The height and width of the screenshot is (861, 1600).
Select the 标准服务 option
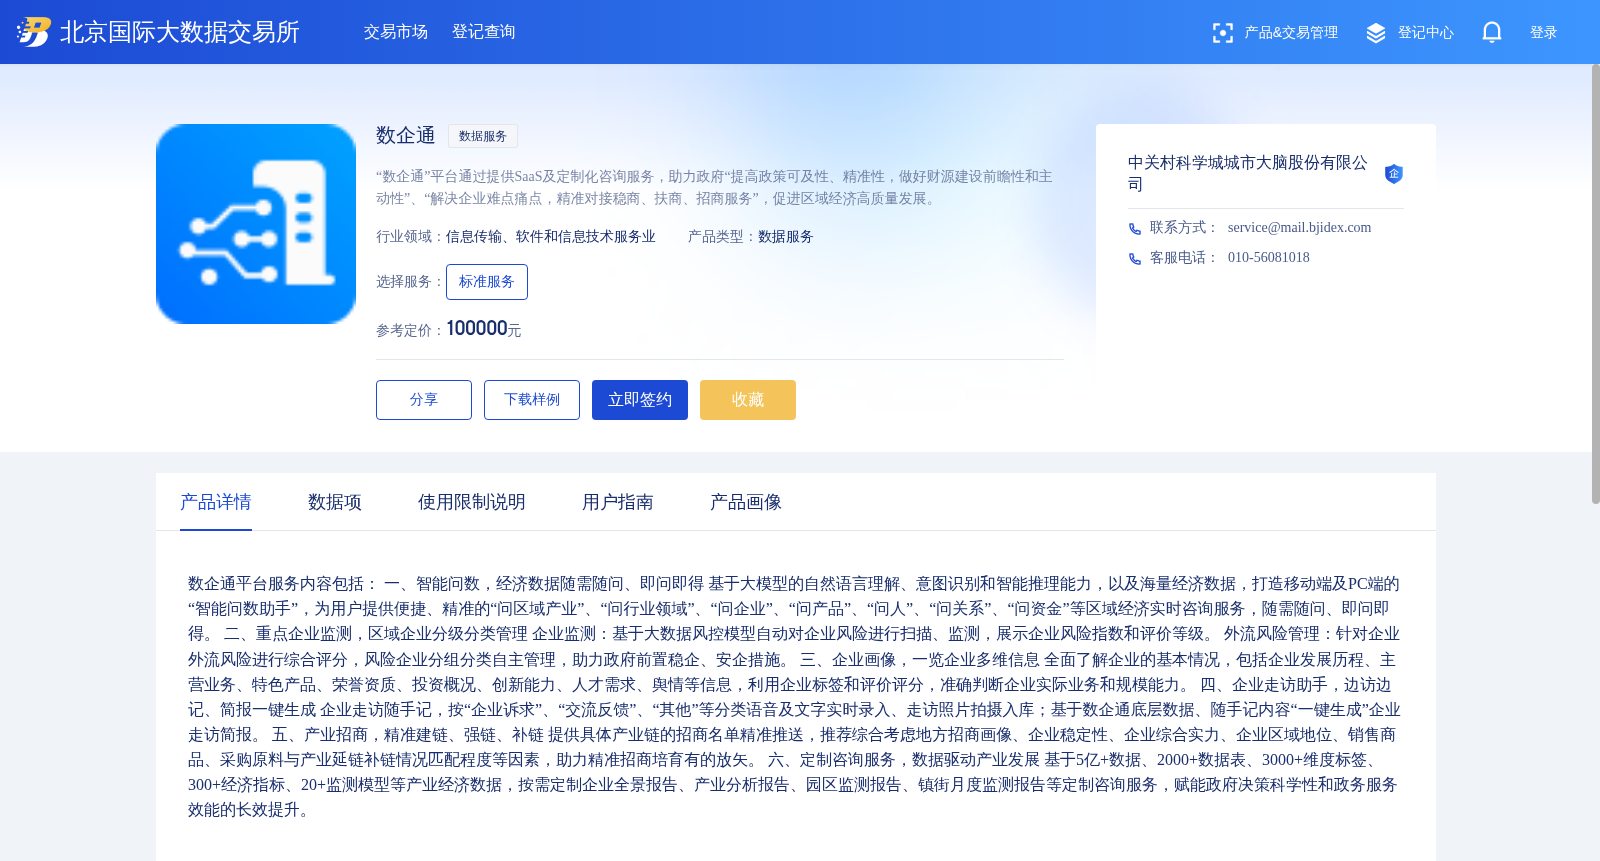487,282
